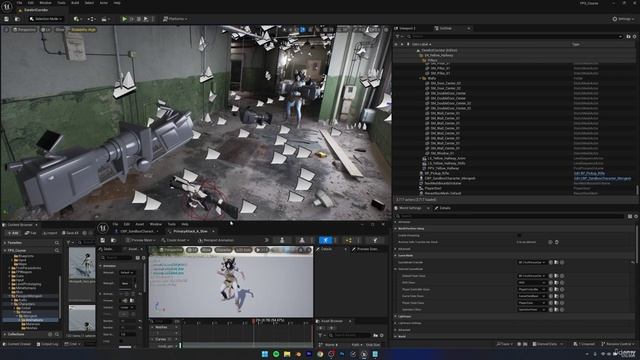Image resolution: width=640 pixels, height=360 pixels.
Task: Click the search icon in Favorites header
Action: pos(57,243)
